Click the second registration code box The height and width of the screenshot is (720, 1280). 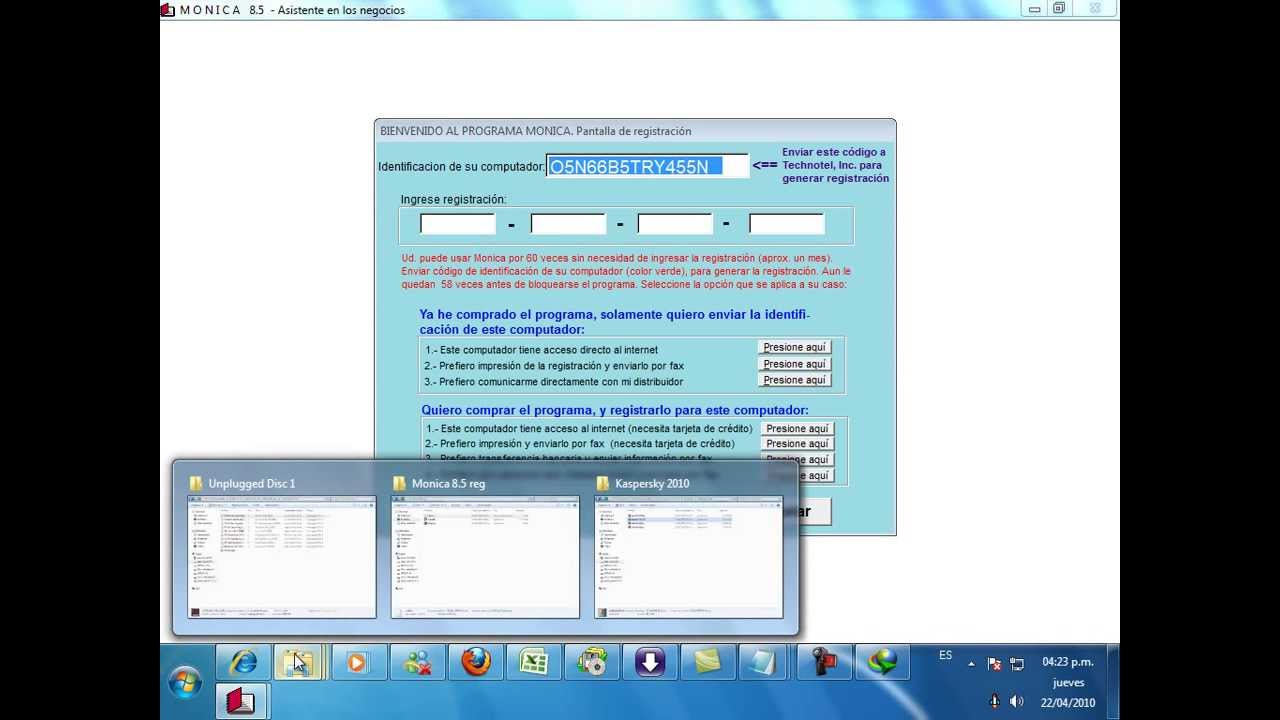[x=568, y=224]
